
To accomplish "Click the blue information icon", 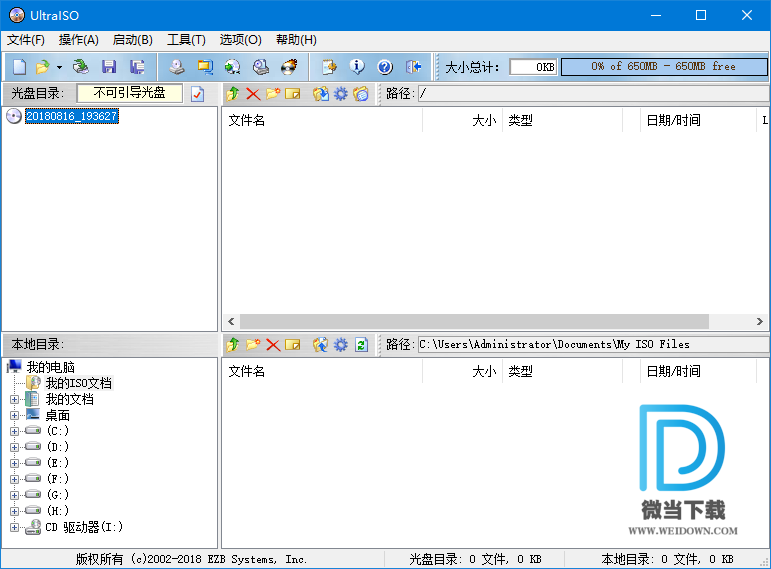I will coord(357,66).
